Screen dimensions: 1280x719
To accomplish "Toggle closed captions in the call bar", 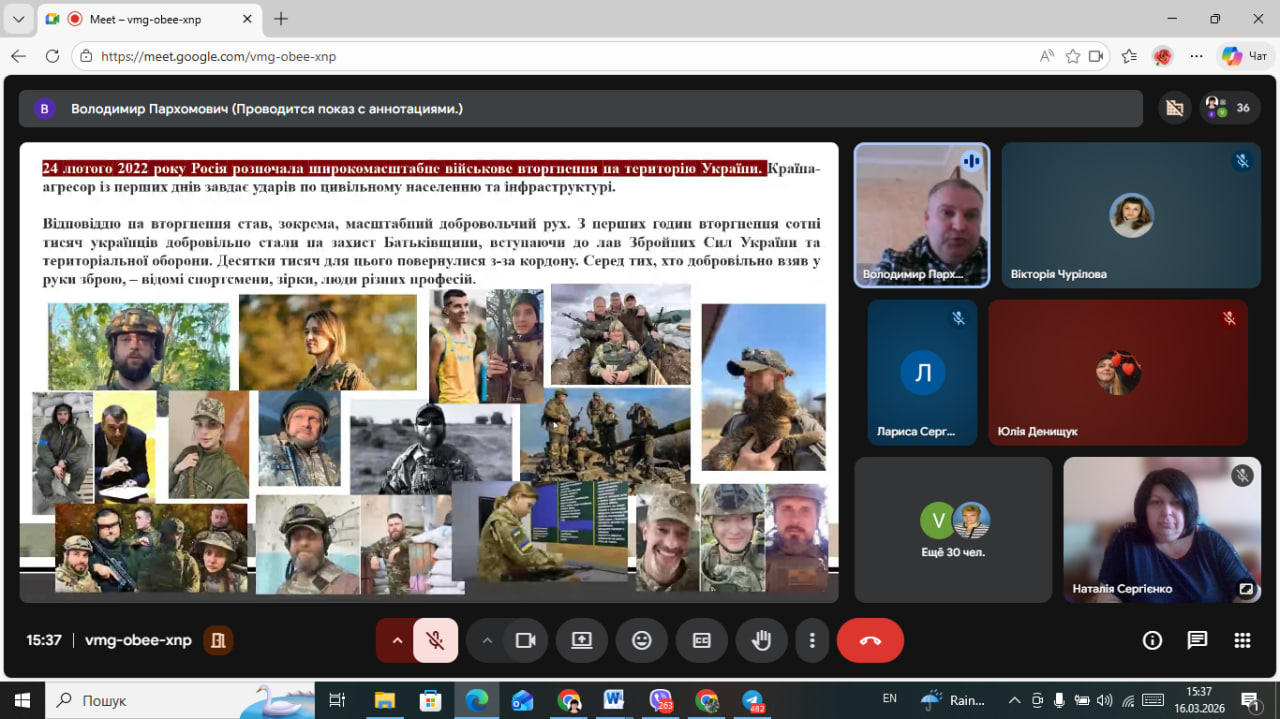I will click(x=702, y=641).
